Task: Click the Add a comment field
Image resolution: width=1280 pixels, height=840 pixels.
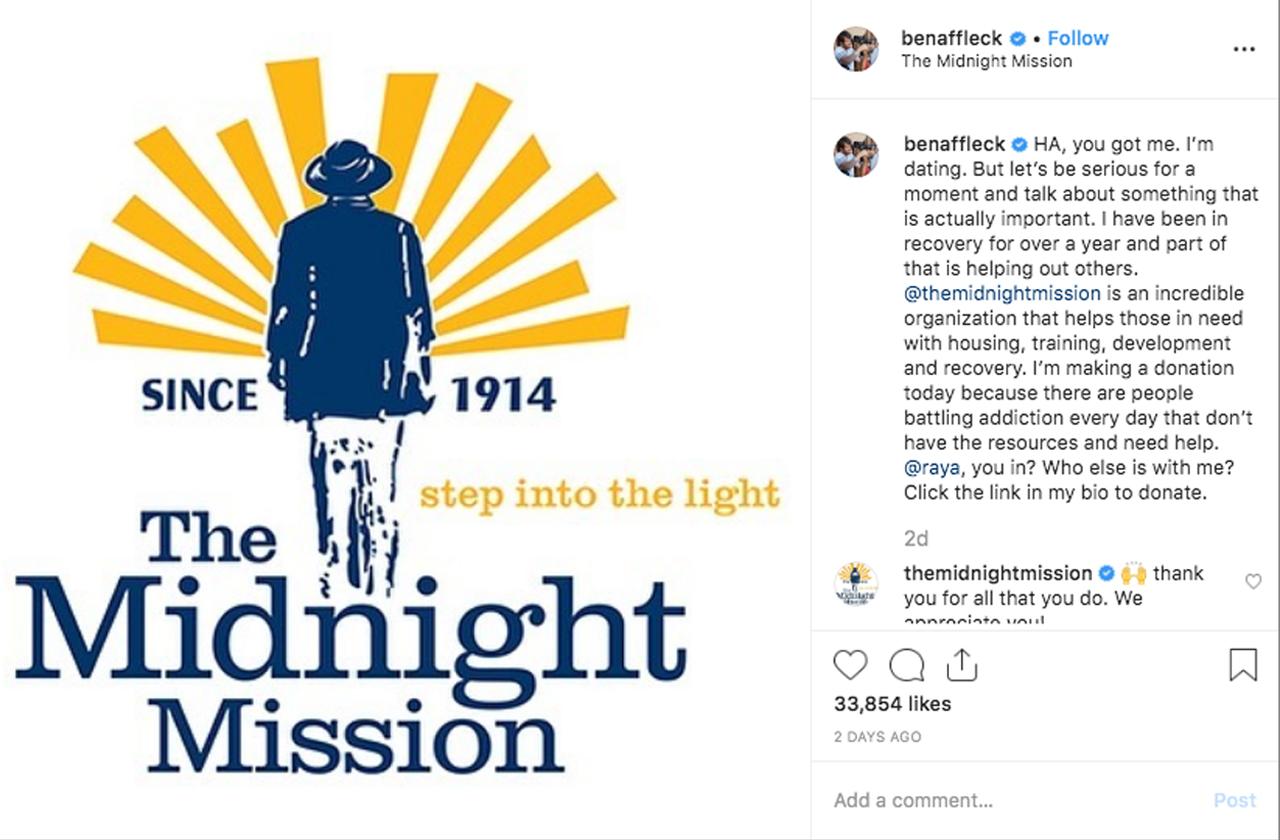Action: tap(1015, 800)
